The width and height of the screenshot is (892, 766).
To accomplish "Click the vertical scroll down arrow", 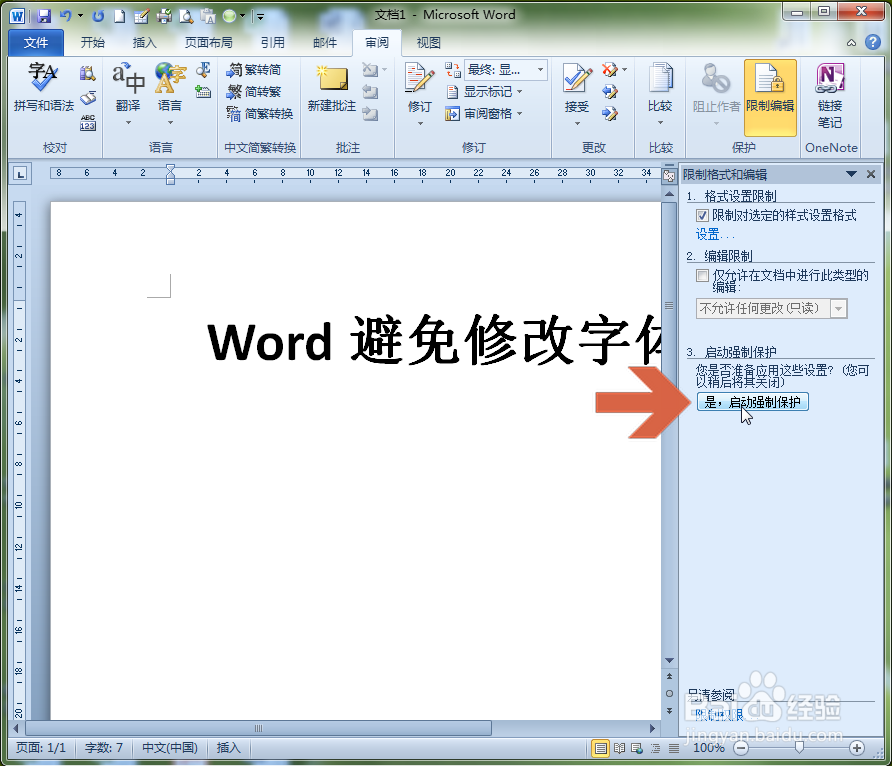I will point(669,660).
